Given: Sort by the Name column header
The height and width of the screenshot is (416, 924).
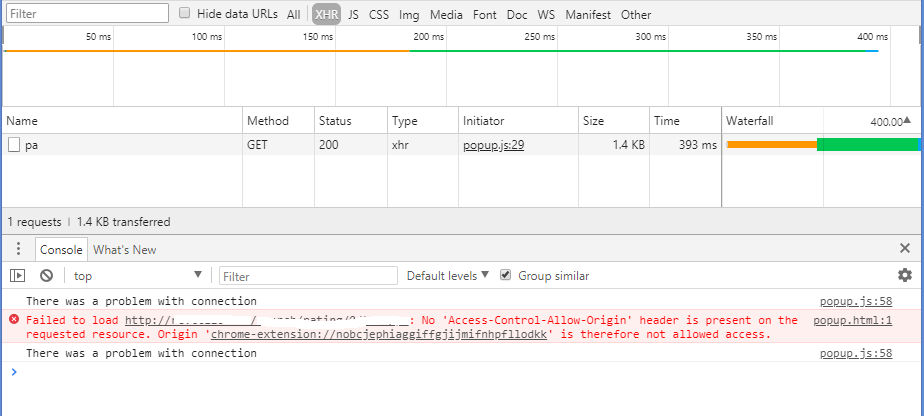Looking at the screenshot, I should [x=122, y=121].
